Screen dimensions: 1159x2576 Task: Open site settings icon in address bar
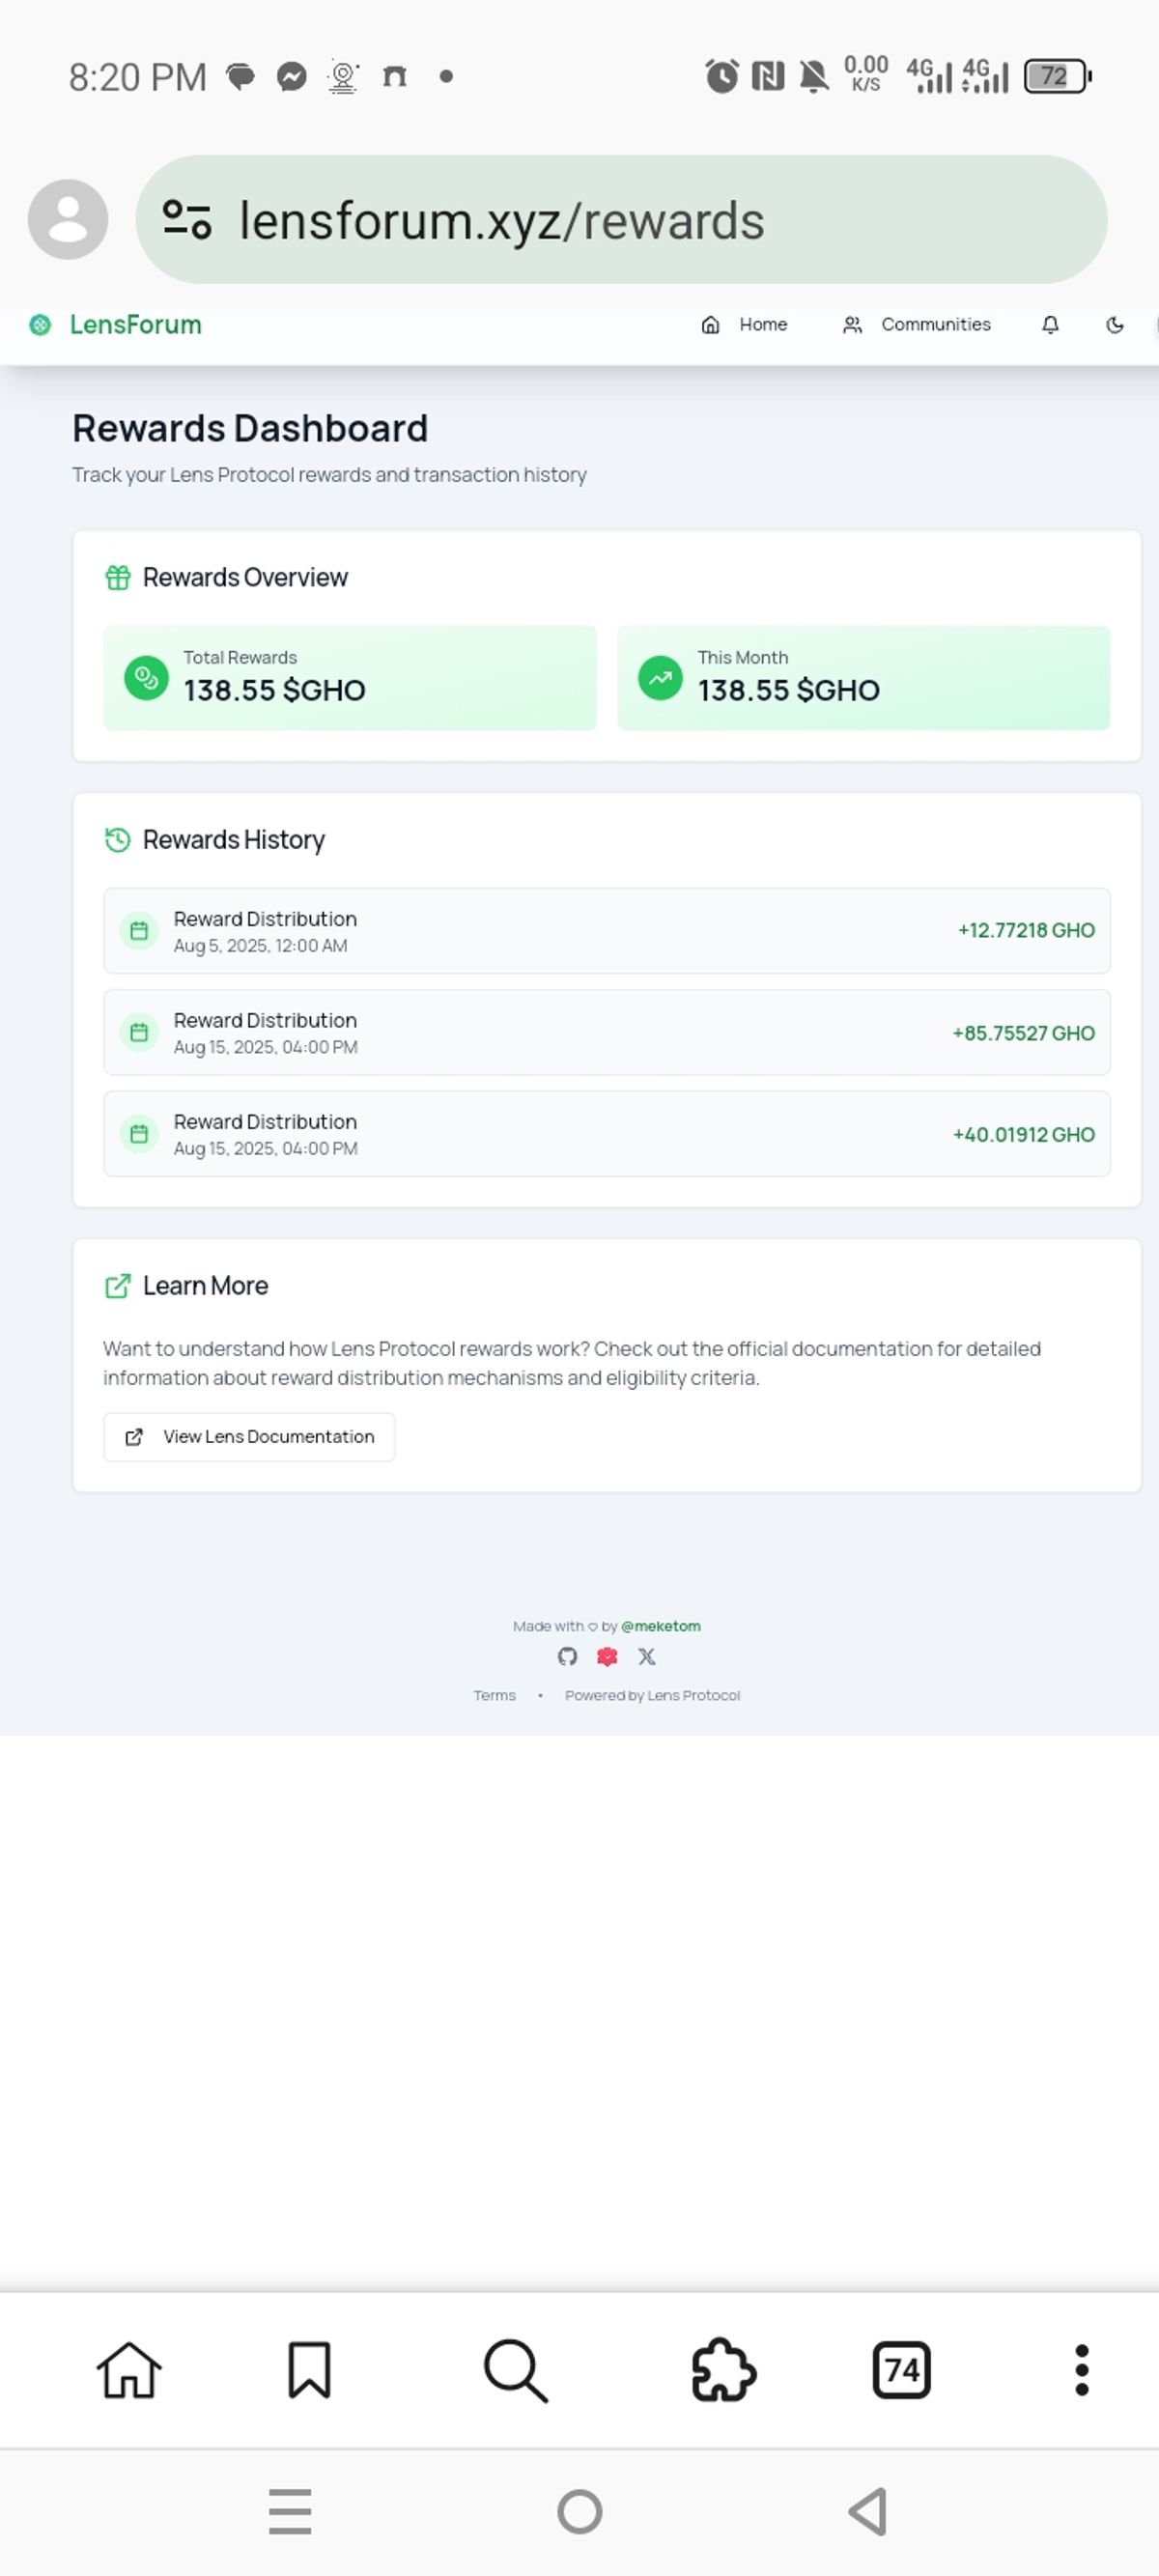click(x=187, y=220)
